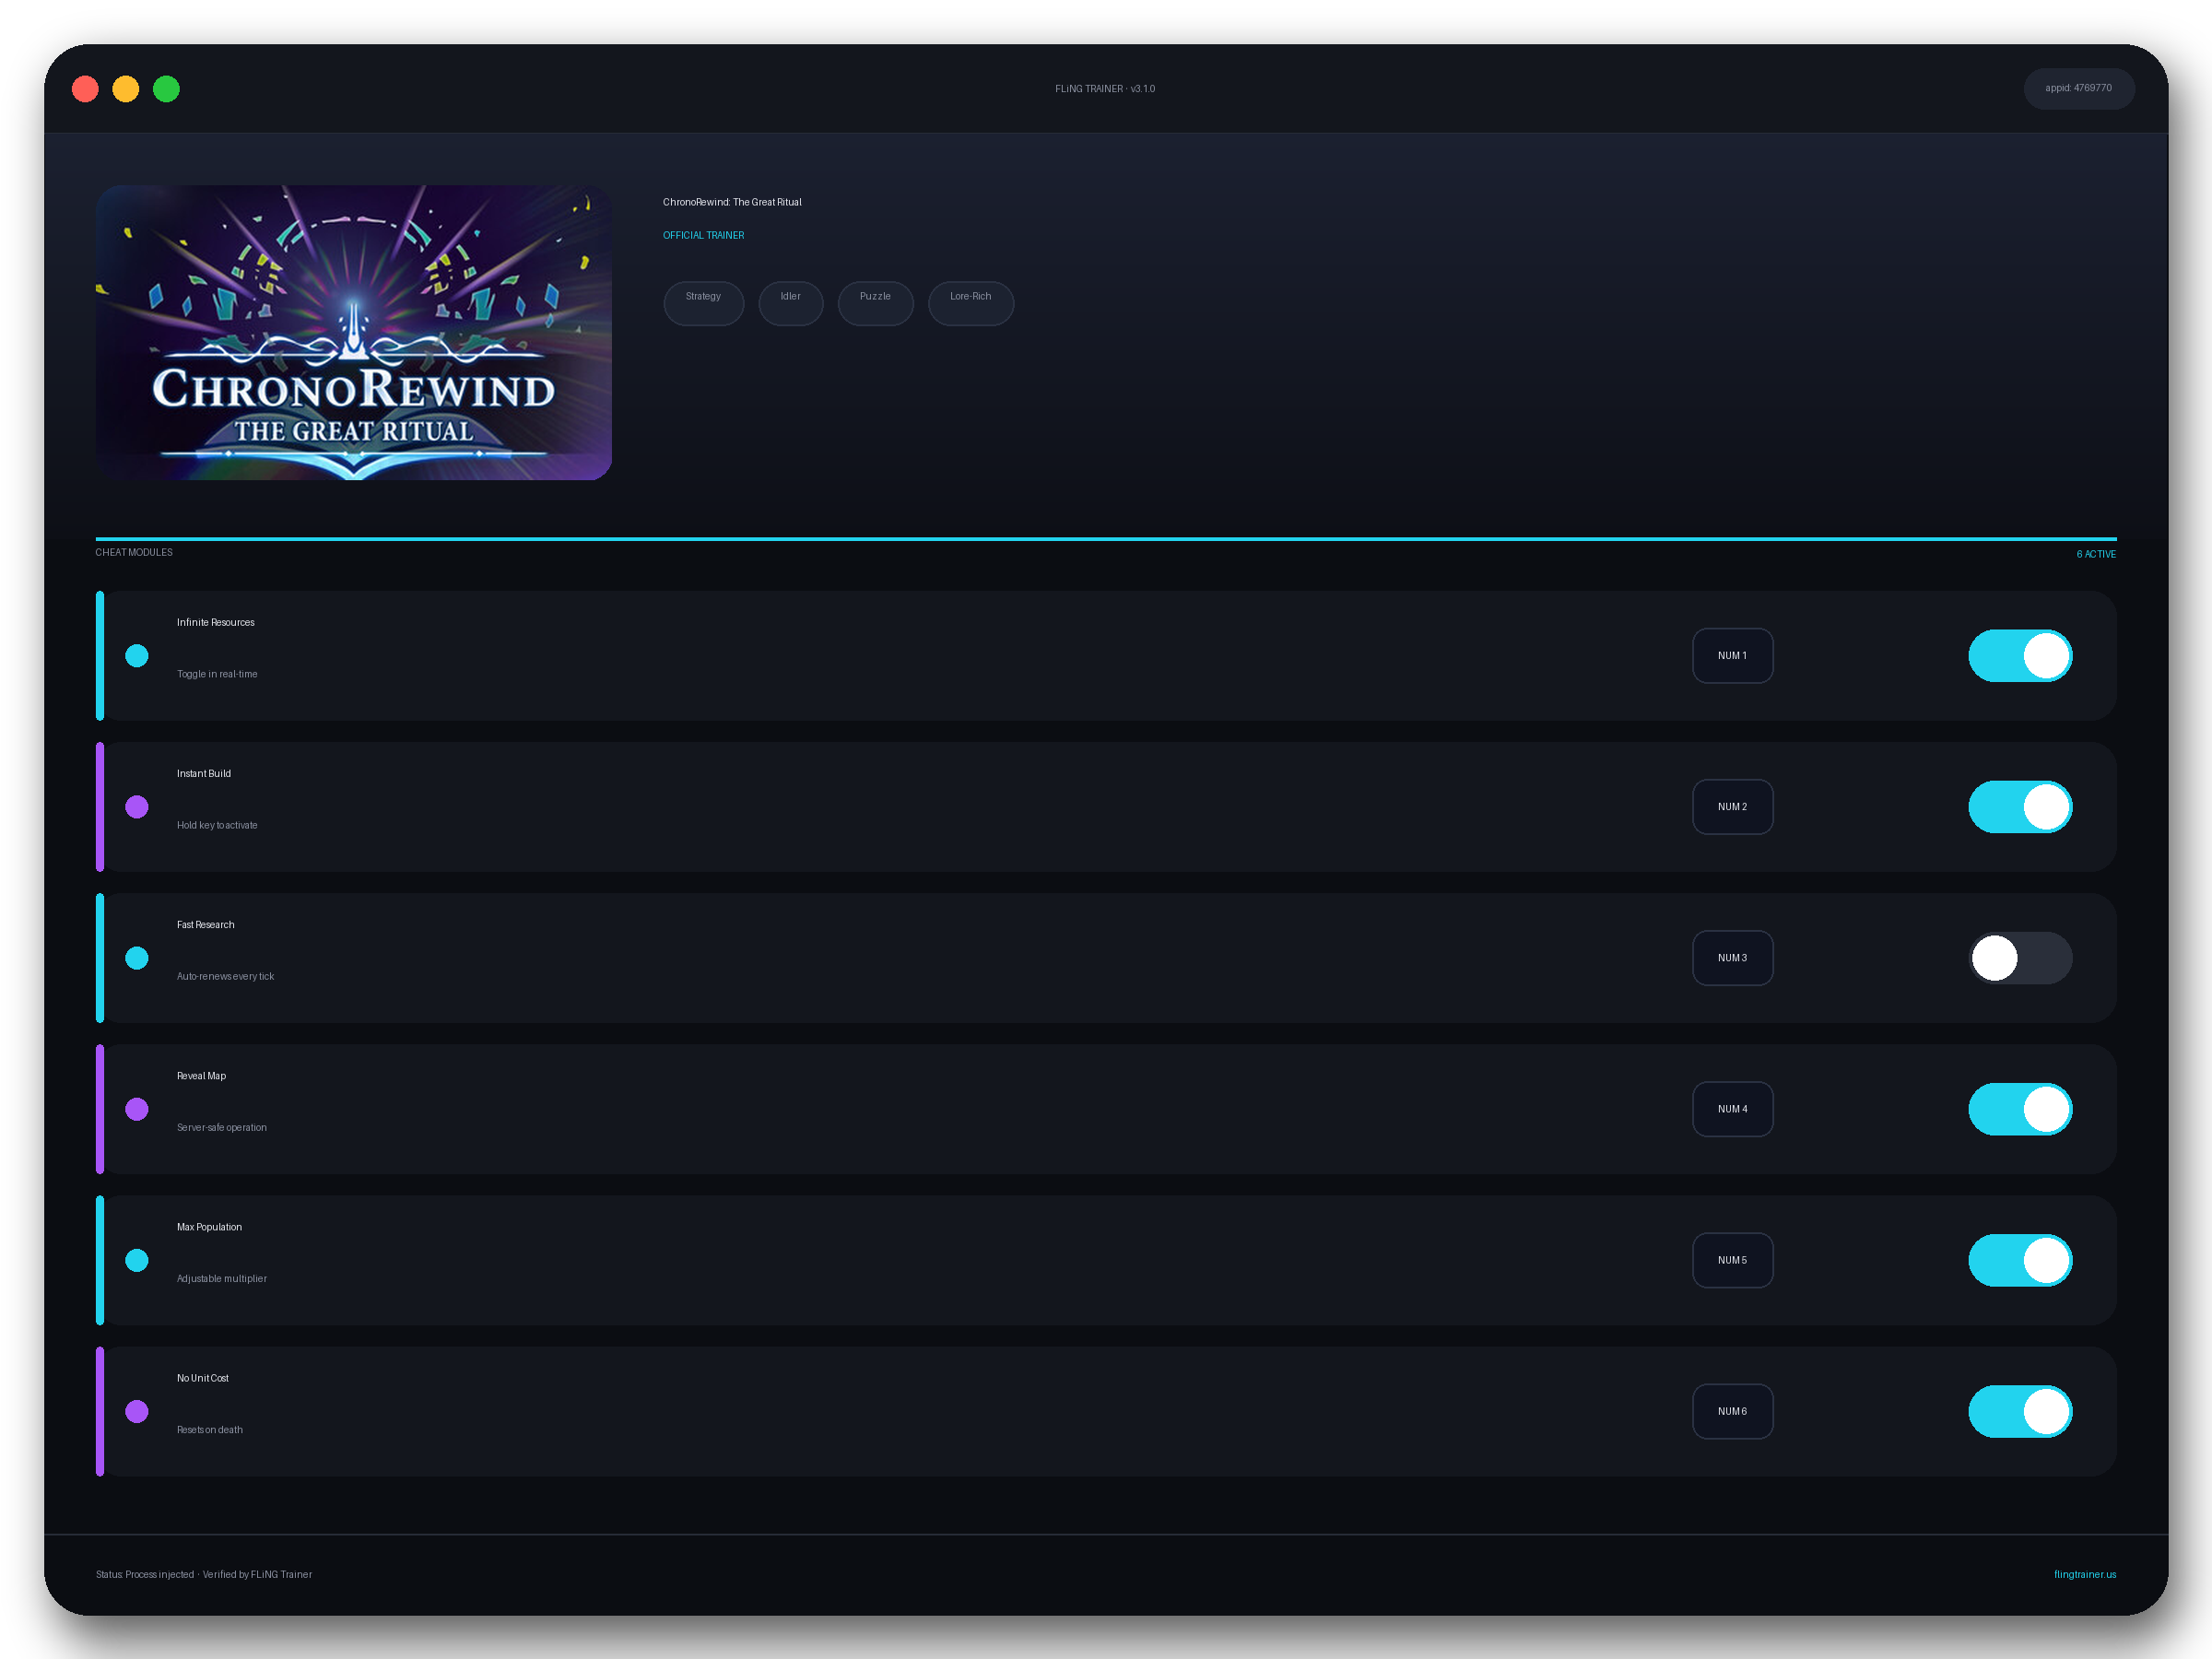
Task: Click the appid 4769770 badge
Action: (x=2078, y=89)
